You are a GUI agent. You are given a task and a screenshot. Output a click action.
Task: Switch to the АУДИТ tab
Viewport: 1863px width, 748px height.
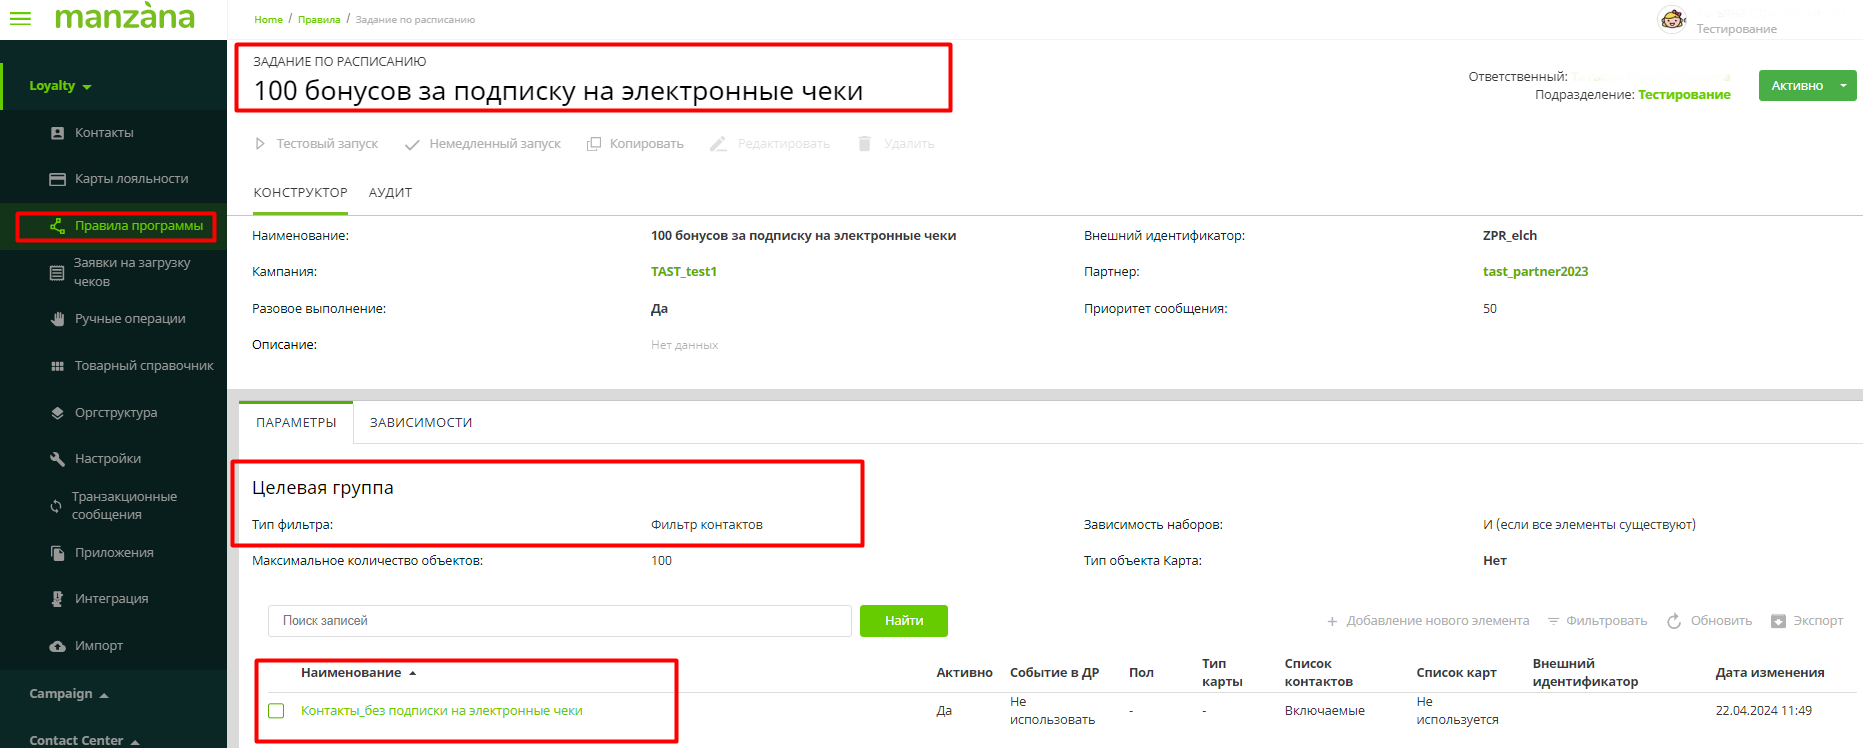pos(390,193)
